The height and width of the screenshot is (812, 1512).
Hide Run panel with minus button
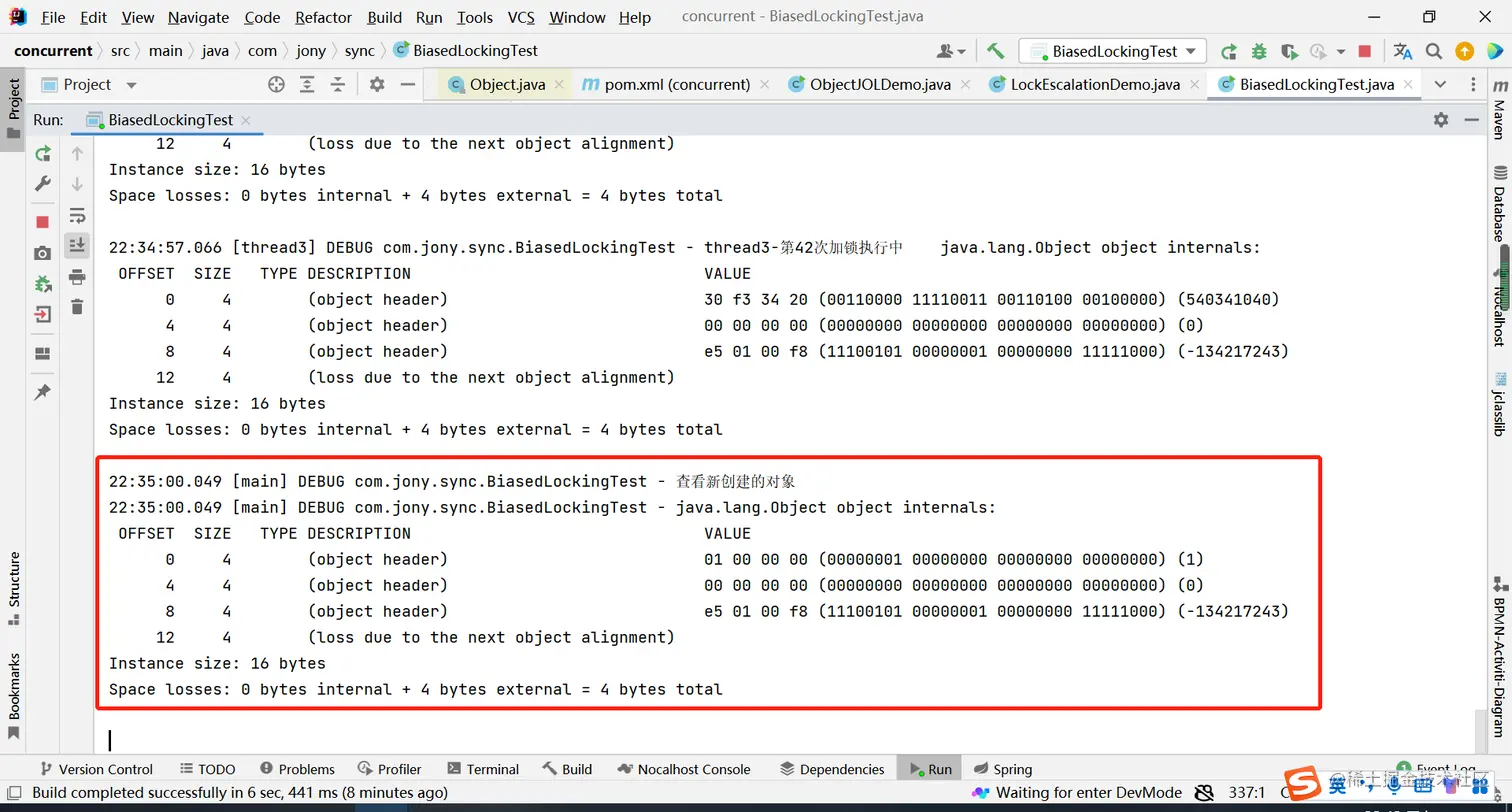[1471, 119]
